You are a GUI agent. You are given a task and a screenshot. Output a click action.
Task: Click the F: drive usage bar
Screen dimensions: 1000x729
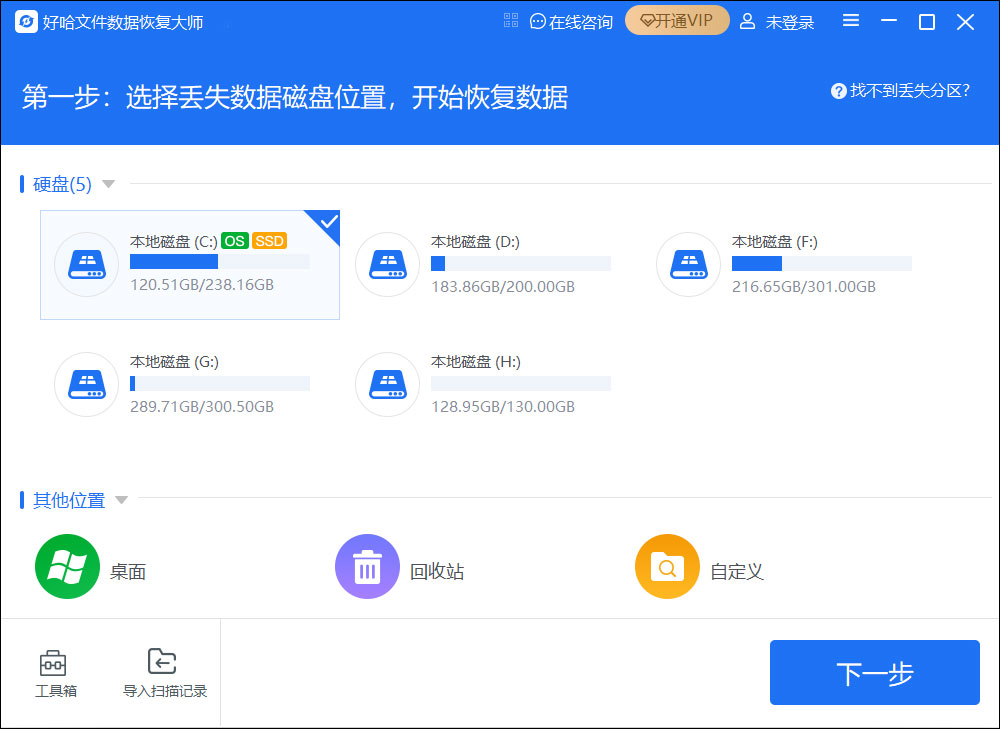click(x=821, y=263)
